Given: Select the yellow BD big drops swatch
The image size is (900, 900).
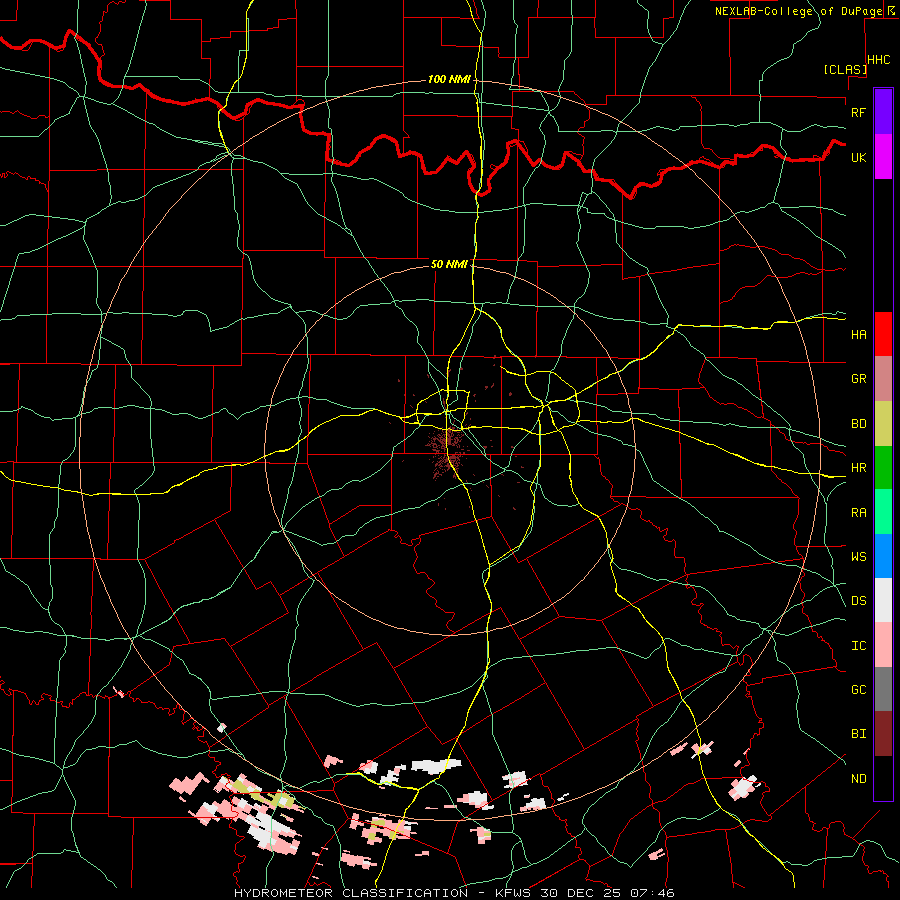Looking at the screenshot, I should (x=883, y=424).
